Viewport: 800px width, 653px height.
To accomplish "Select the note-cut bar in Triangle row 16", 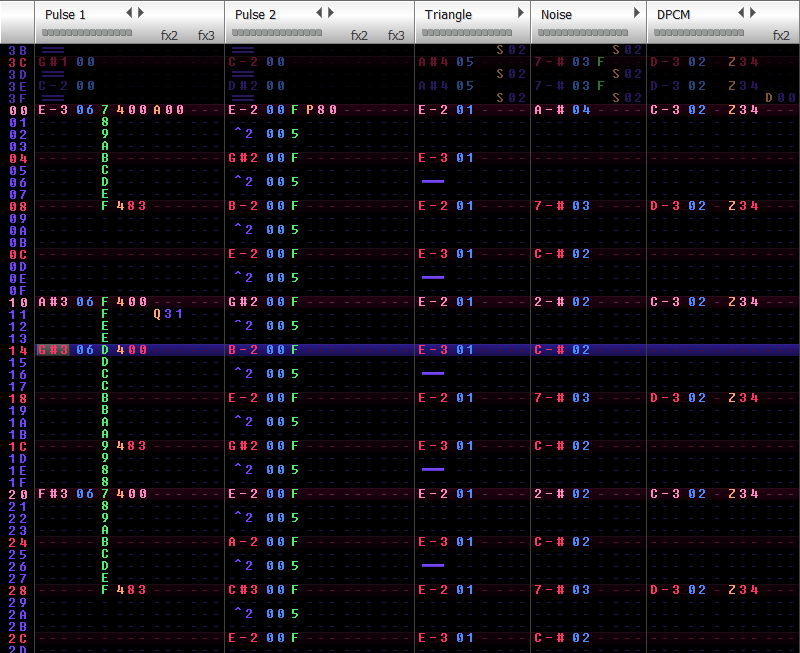I will click(432, 373).
